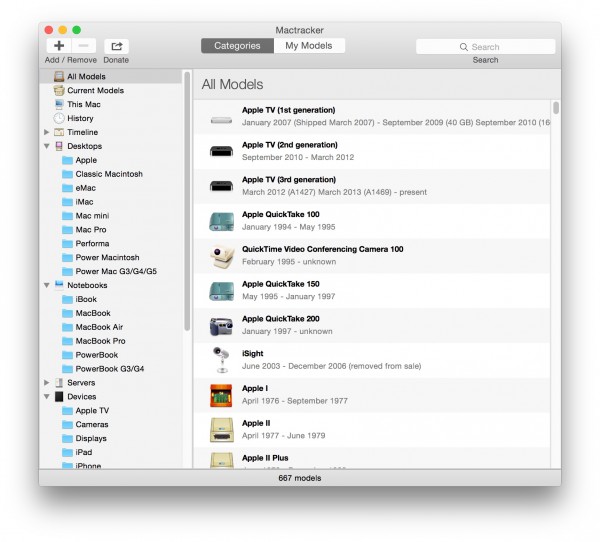Image resolution: width=600 pixels, height=542 pixels.
Task: Switch to the Categories tab
Action: click(x=237, y=46)
